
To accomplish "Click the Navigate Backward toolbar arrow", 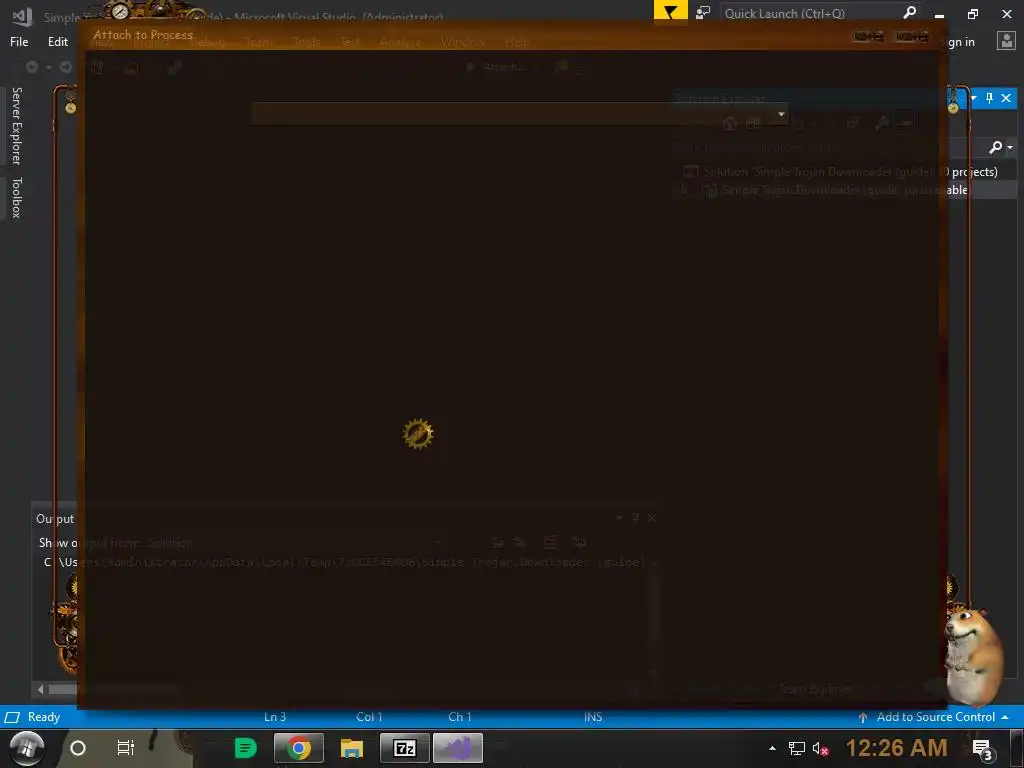I will pyautogui.click(x=31, y=67).
